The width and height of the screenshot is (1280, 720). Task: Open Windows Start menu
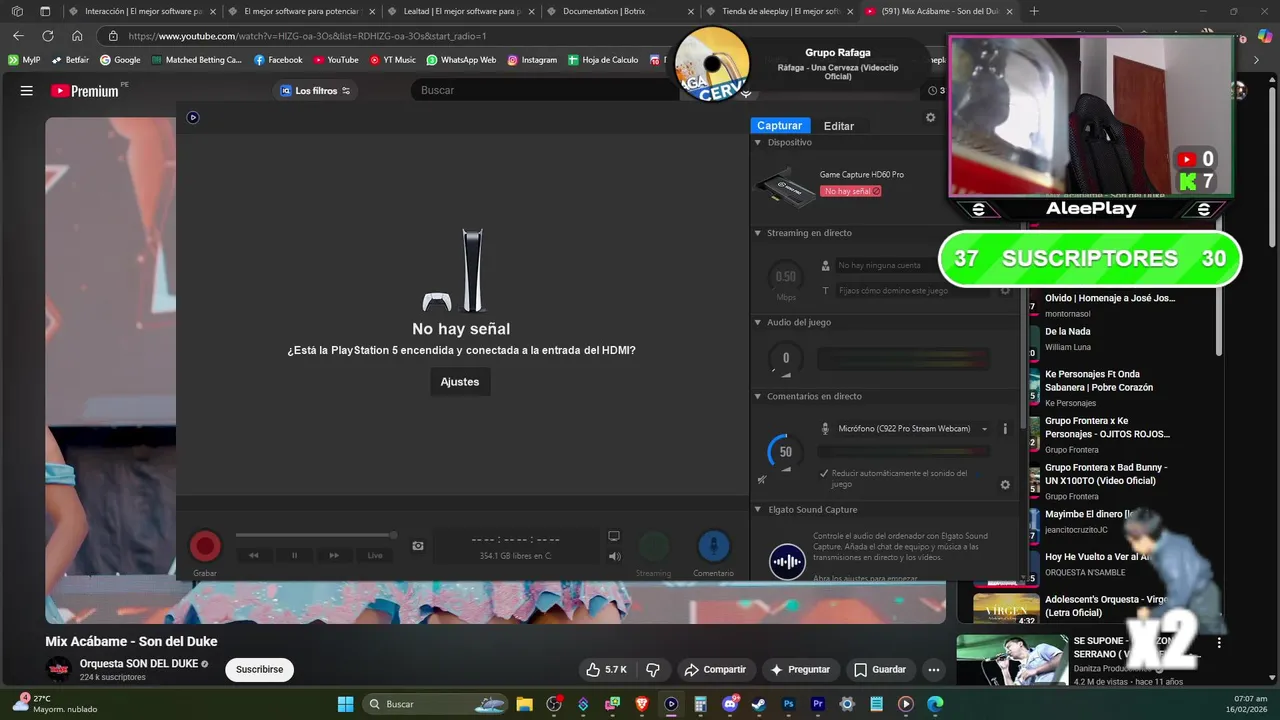pyautogui.click(x=345, y=704)
